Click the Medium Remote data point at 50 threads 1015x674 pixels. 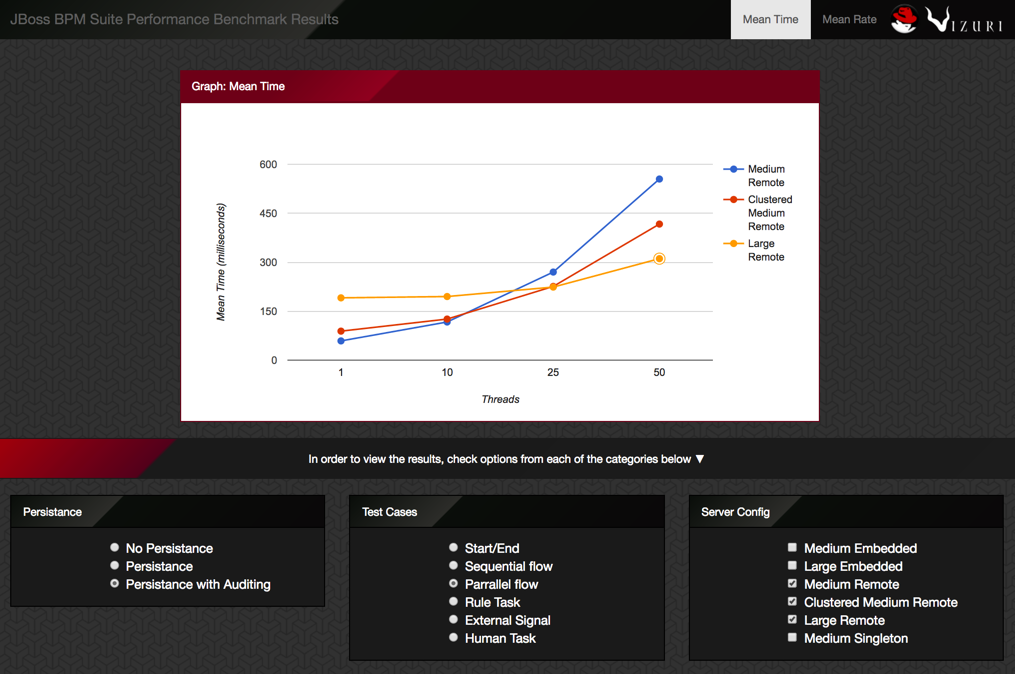coord(659,179)
